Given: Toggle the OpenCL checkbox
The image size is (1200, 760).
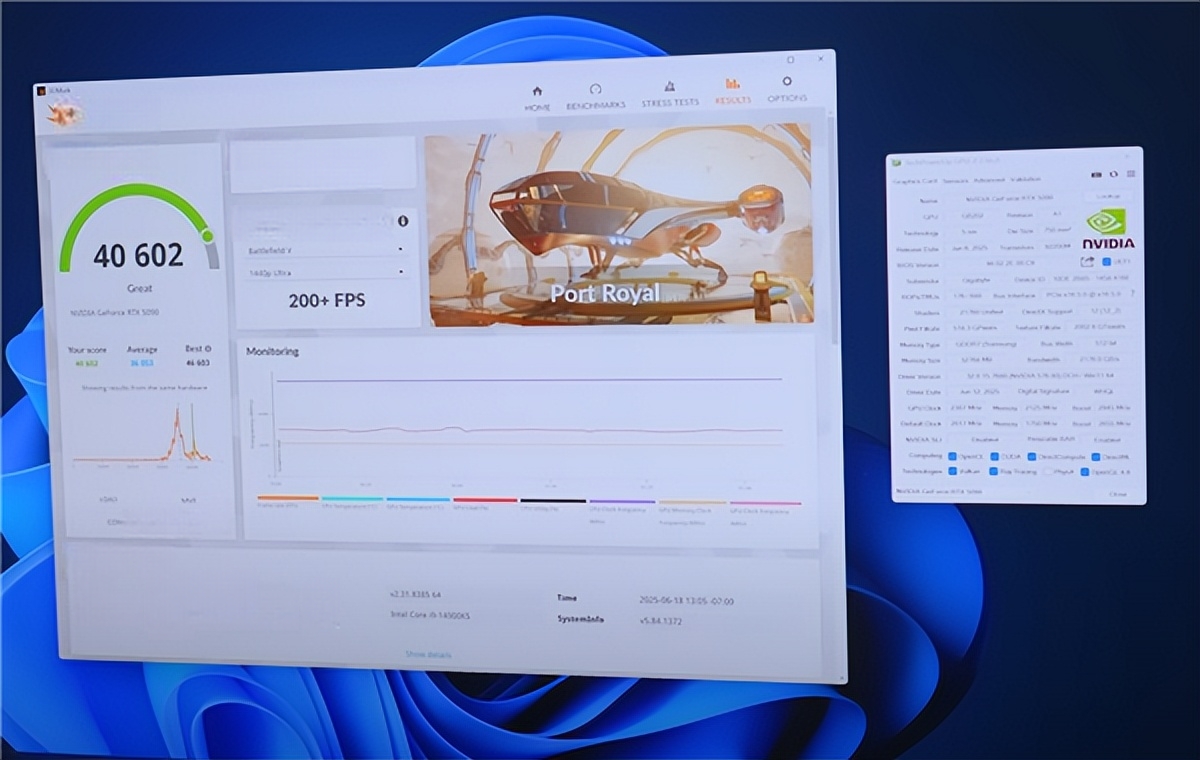Looking at the screenshot, I should (952, 456).
